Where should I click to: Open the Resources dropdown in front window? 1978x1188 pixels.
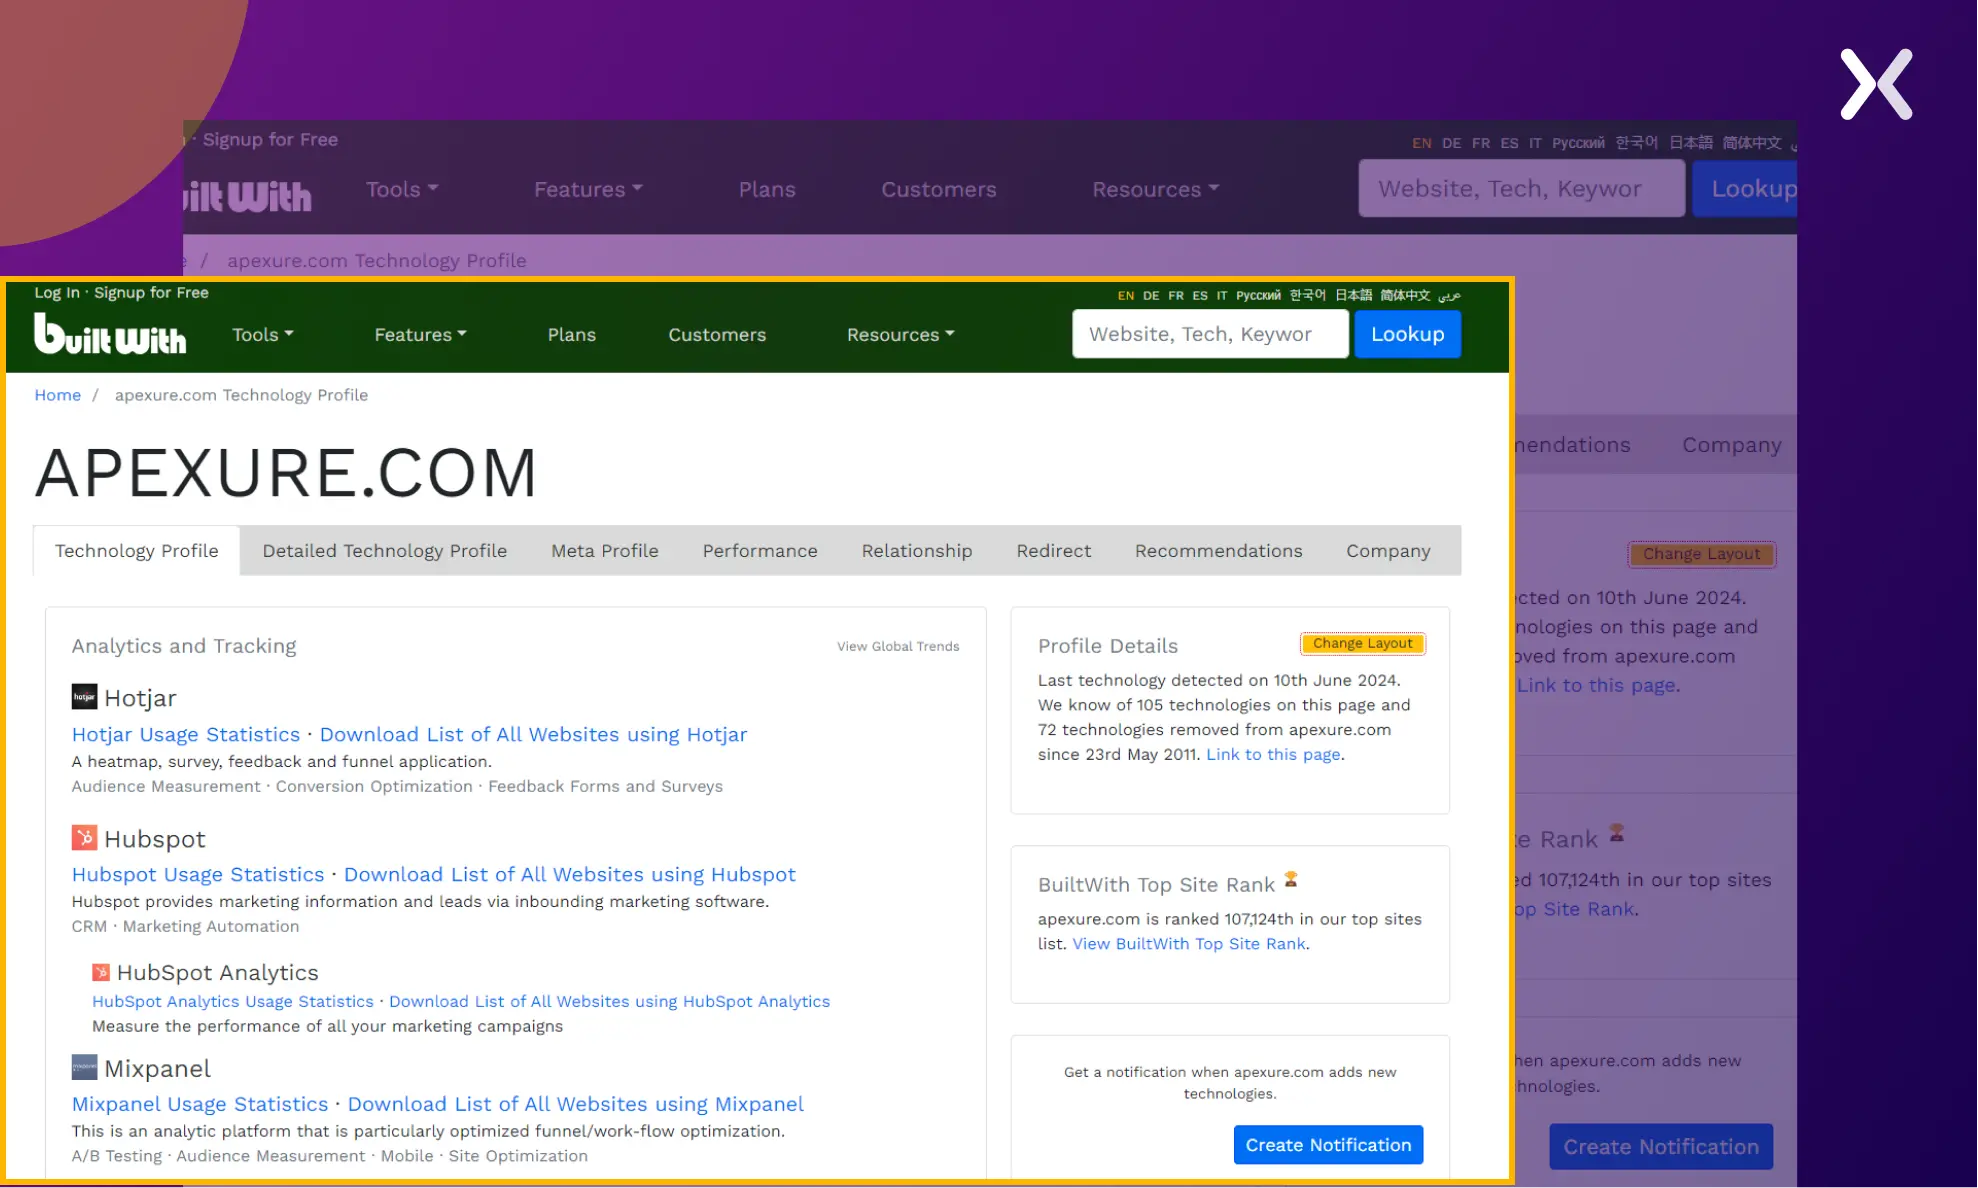click(901, 335)
